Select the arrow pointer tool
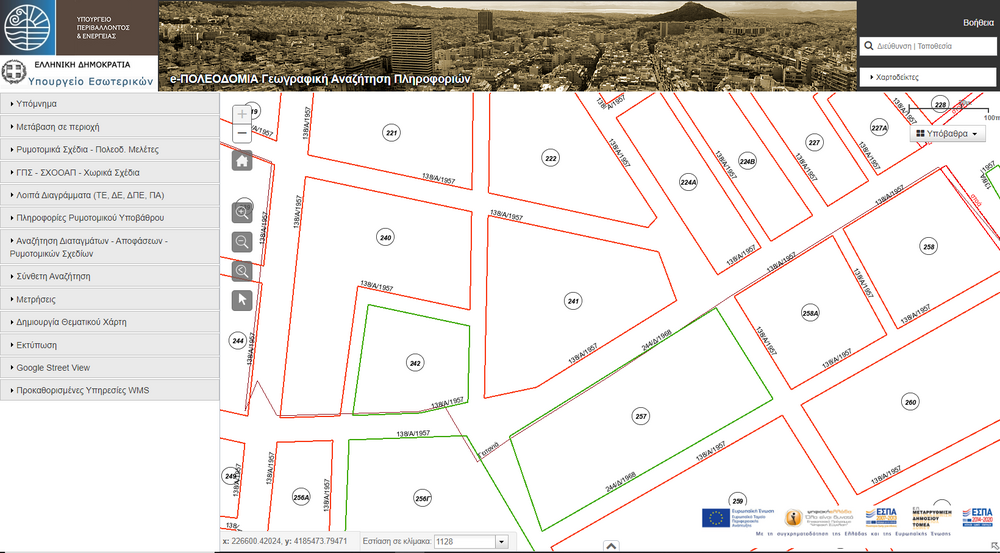 click(242, 299)
